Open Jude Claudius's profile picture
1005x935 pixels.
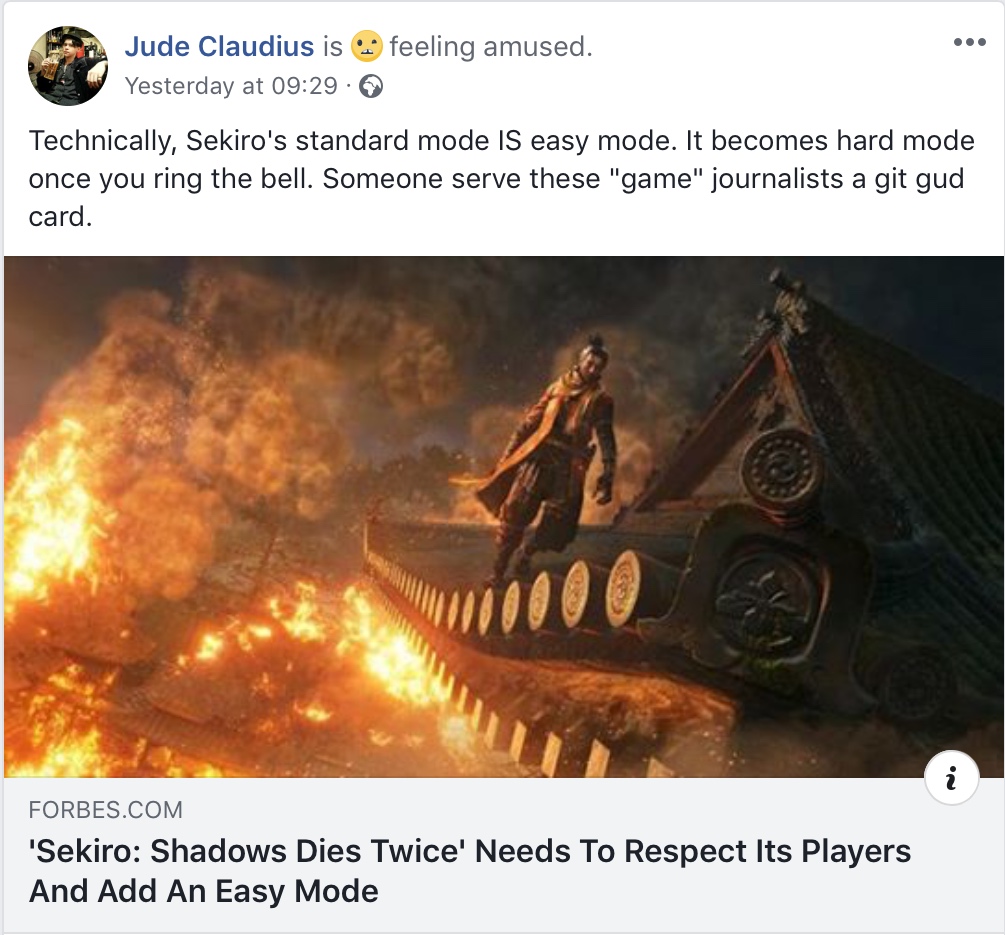pos(68,66)
